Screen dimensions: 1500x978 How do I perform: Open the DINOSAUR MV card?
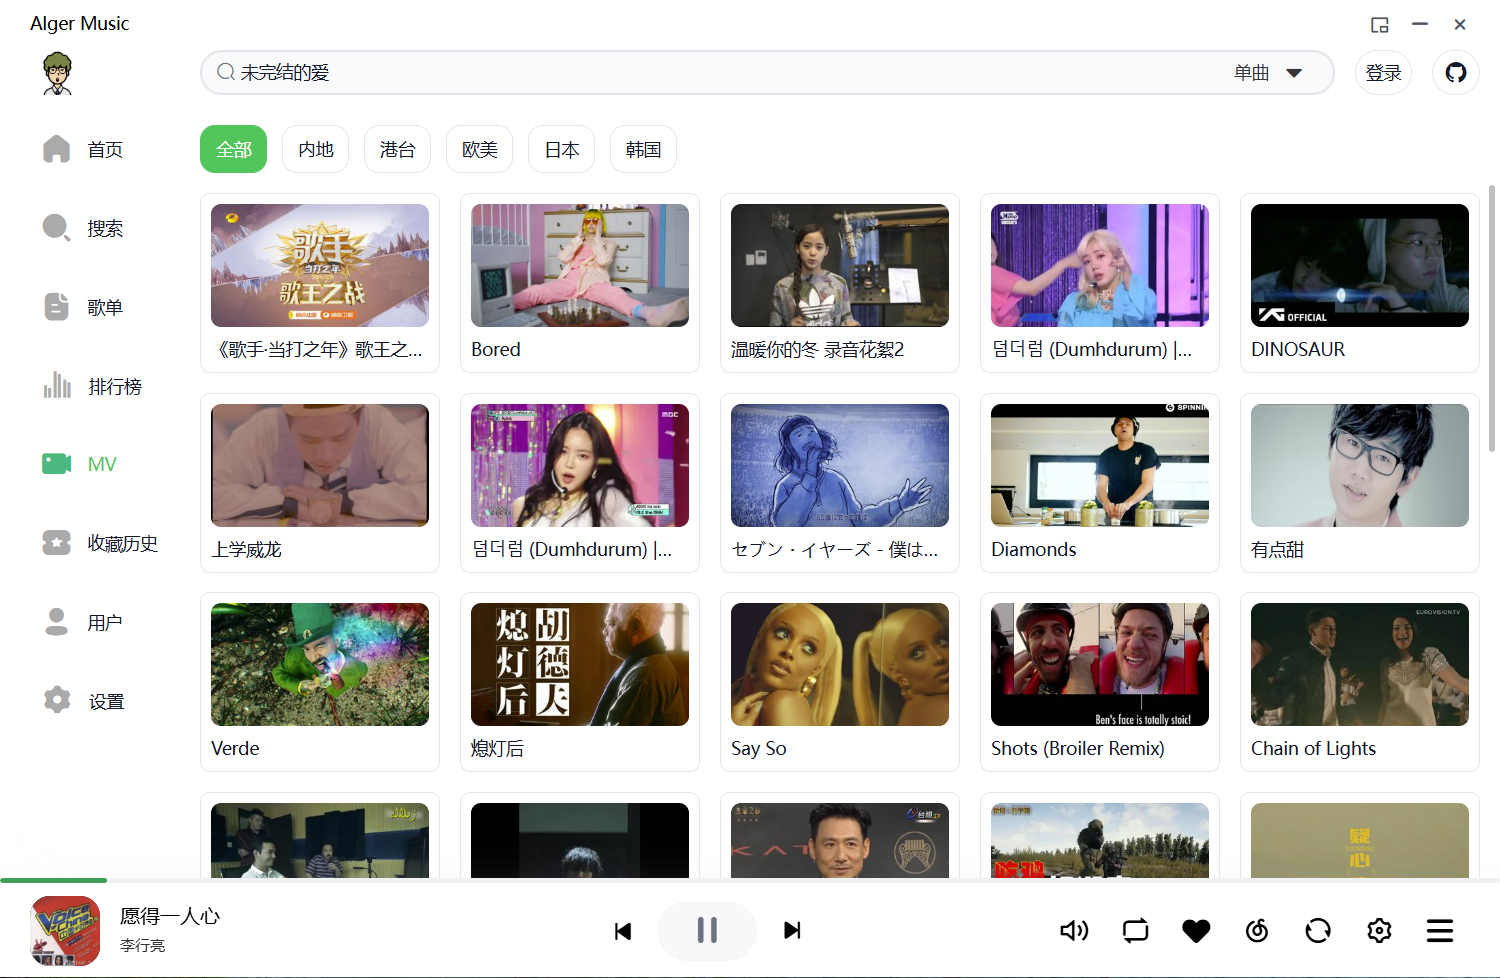[x=1360, y=283]
